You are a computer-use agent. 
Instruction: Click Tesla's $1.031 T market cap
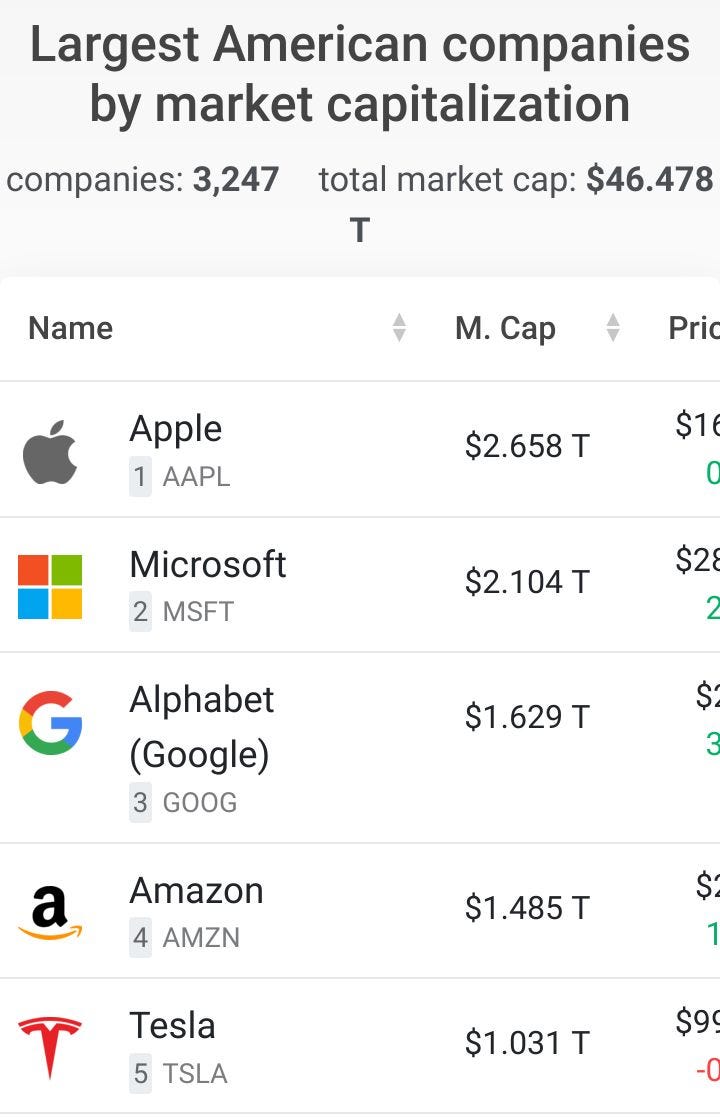pyautogui.click(x=527, y=1043)
